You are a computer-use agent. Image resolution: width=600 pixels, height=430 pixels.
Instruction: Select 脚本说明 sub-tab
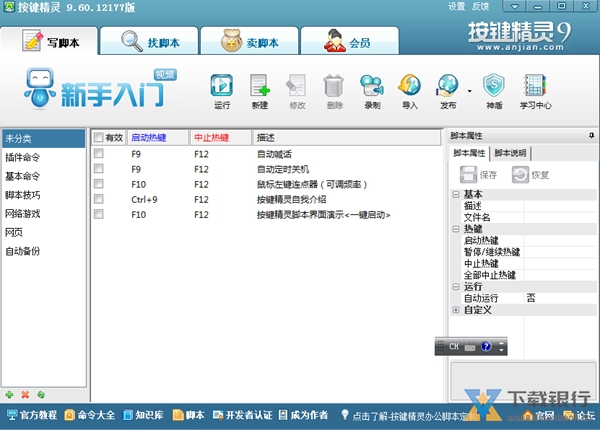510,153
